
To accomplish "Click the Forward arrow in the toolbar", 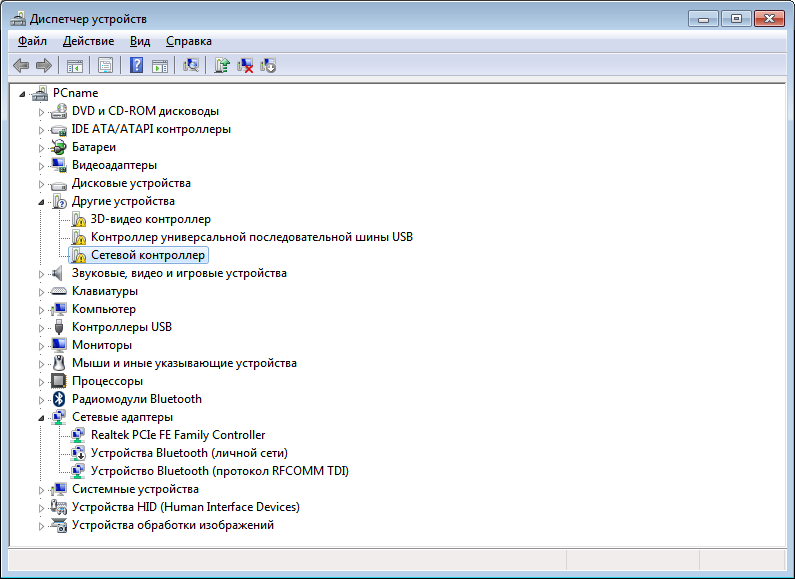I will click(x=44, y=65).
